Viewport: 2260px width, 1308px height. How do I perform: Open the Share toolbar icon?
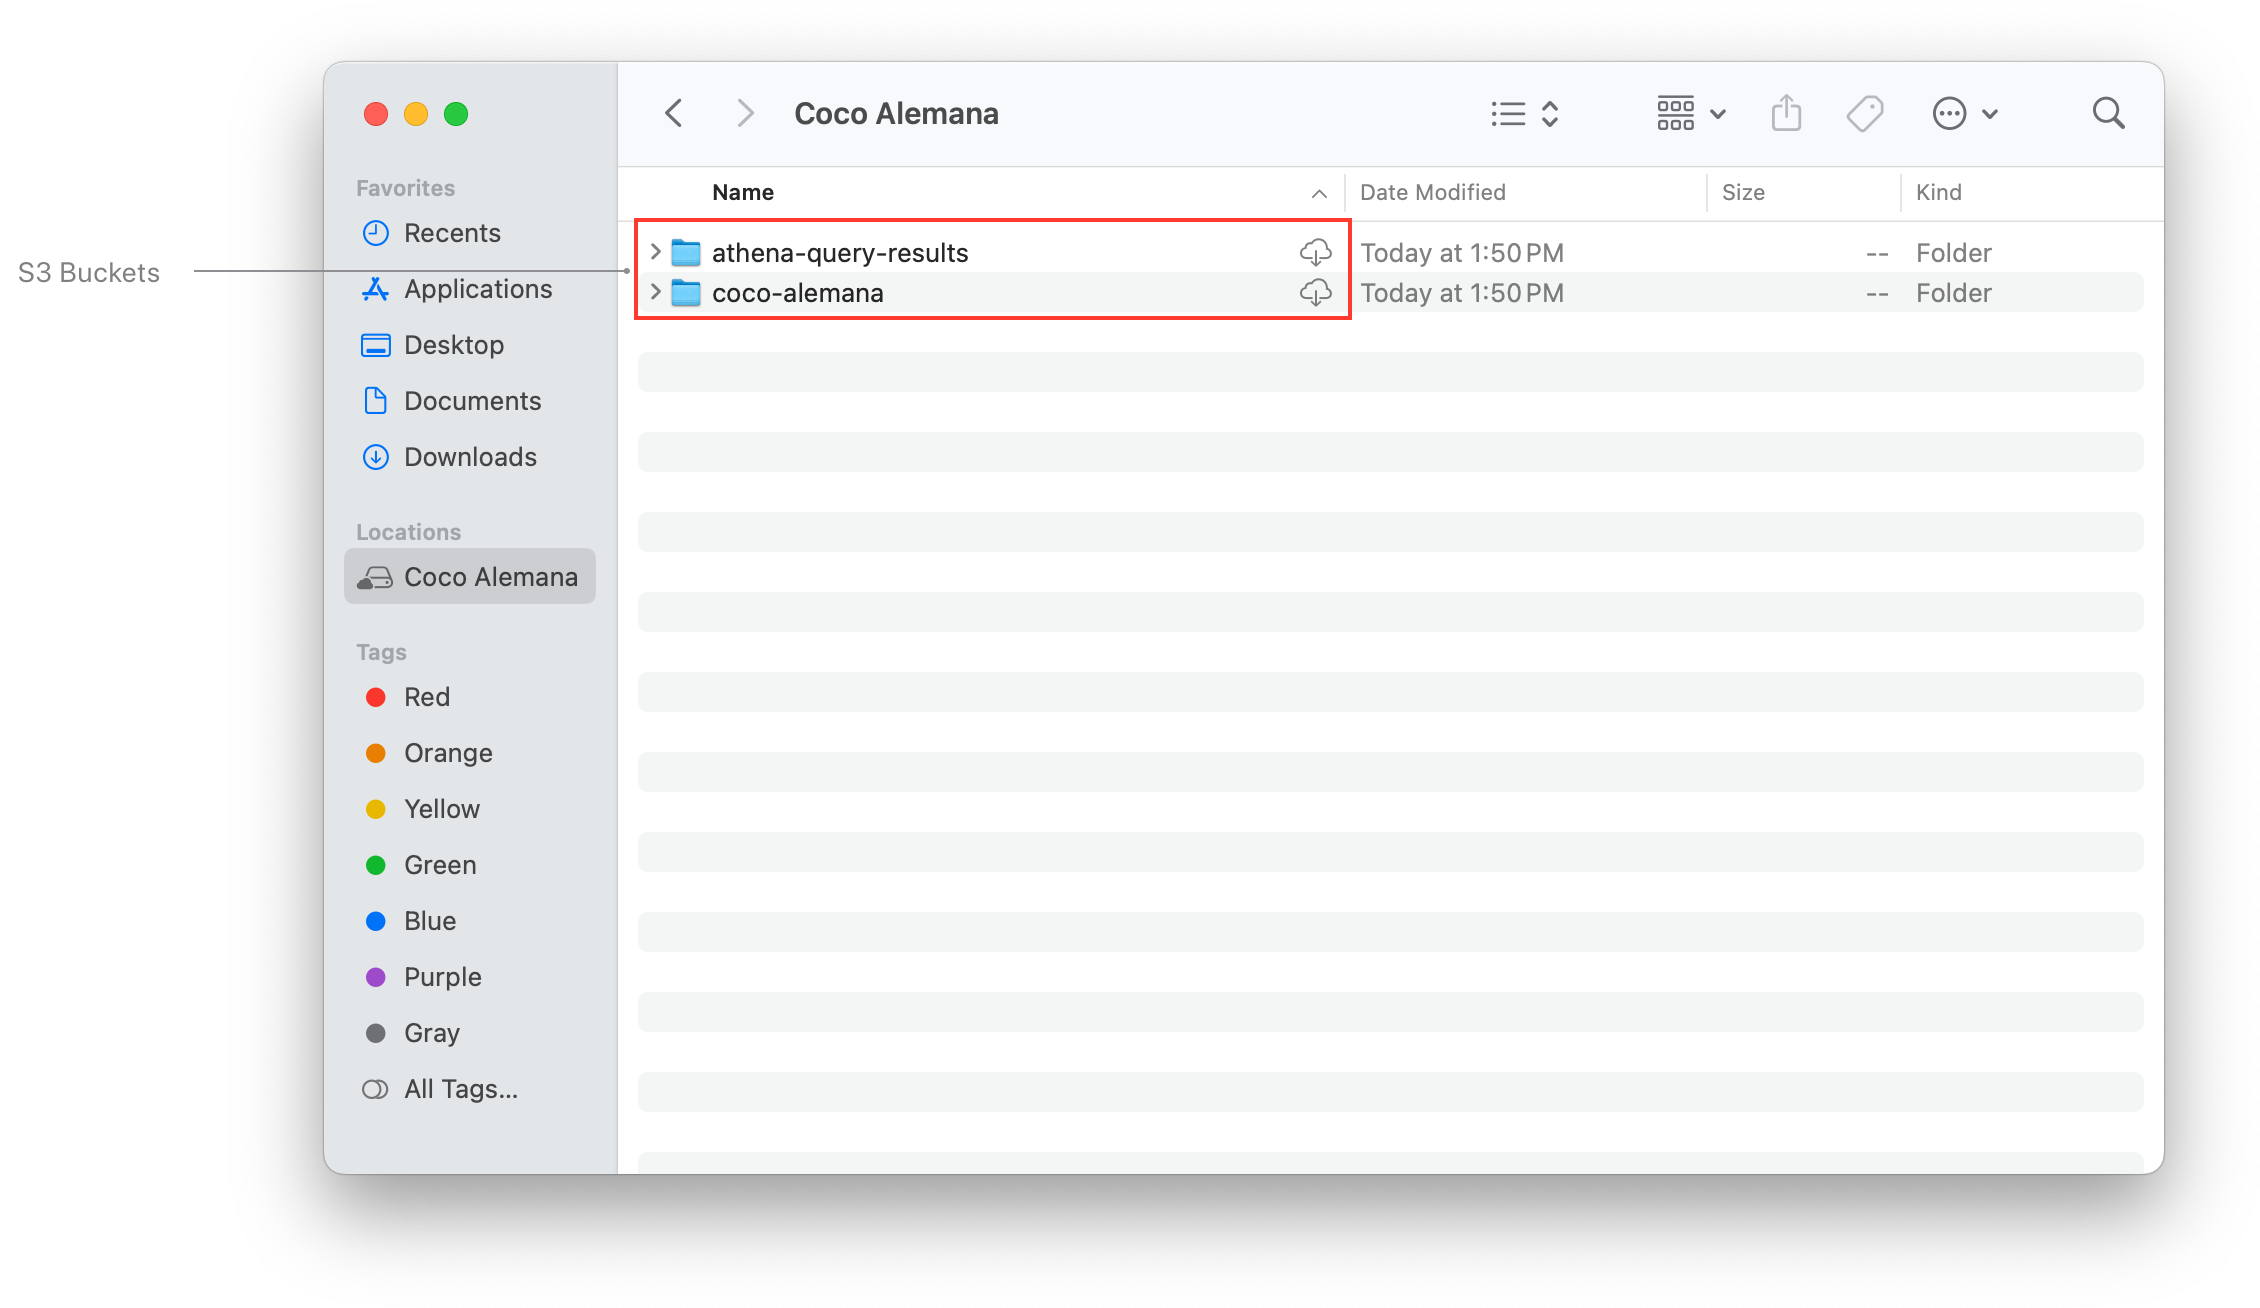(1786, 113)
